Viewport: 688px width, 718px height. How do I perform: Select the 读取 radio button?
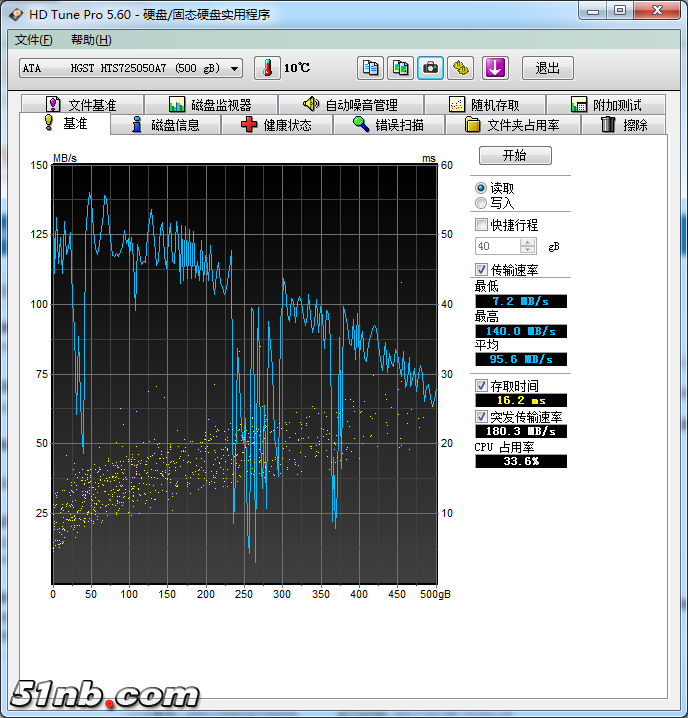pyautogui.click(x=481, y=188)
